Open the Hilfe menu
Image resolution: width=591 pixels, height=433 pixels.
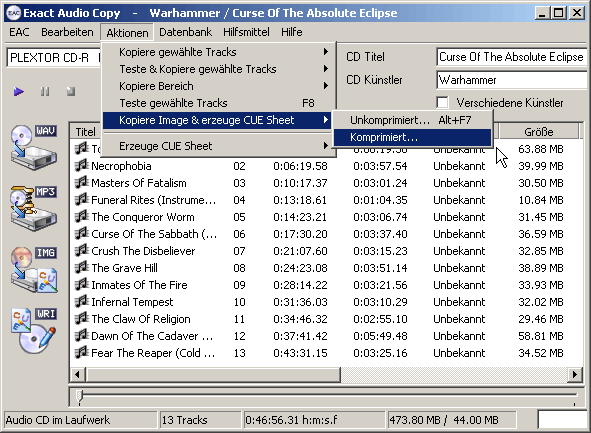tap(291, 32)
